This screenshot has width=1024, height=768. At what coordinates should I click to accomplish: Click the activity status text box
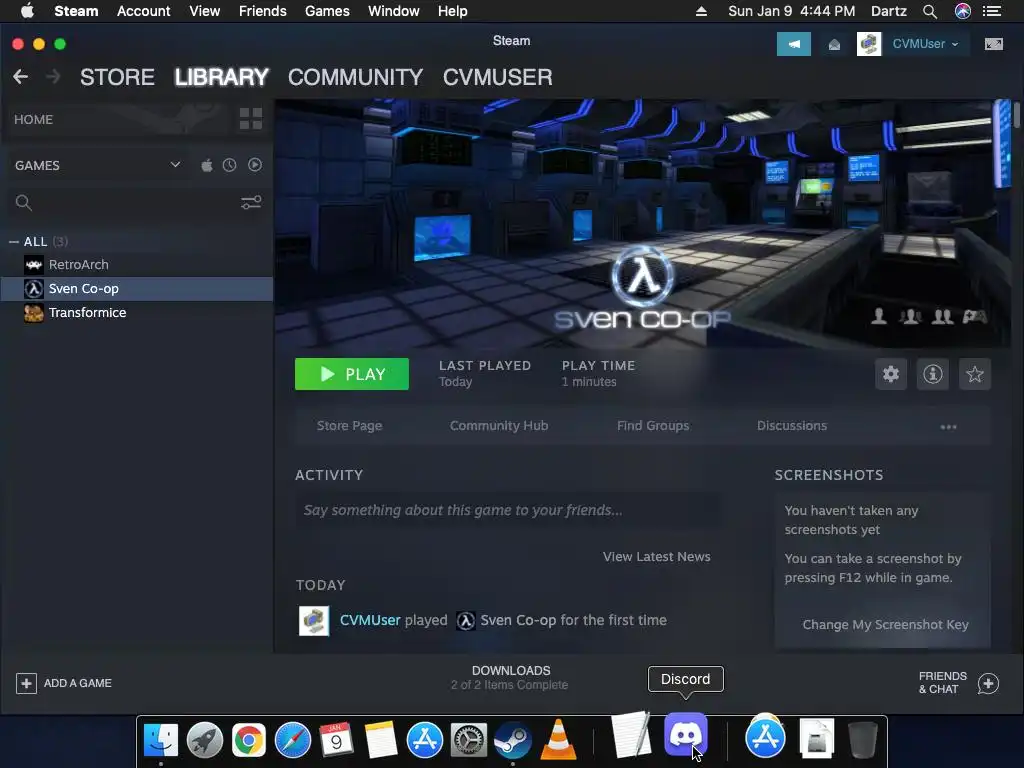[x=508, y=510]
